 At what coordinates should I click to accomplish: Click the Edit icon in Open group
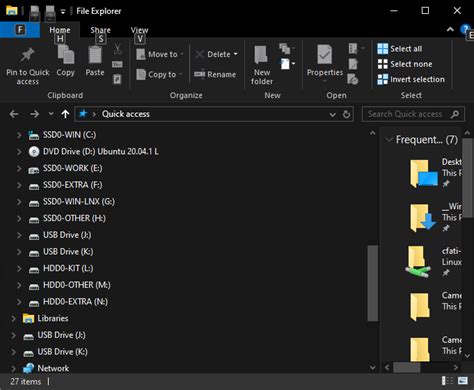(353, 64)
